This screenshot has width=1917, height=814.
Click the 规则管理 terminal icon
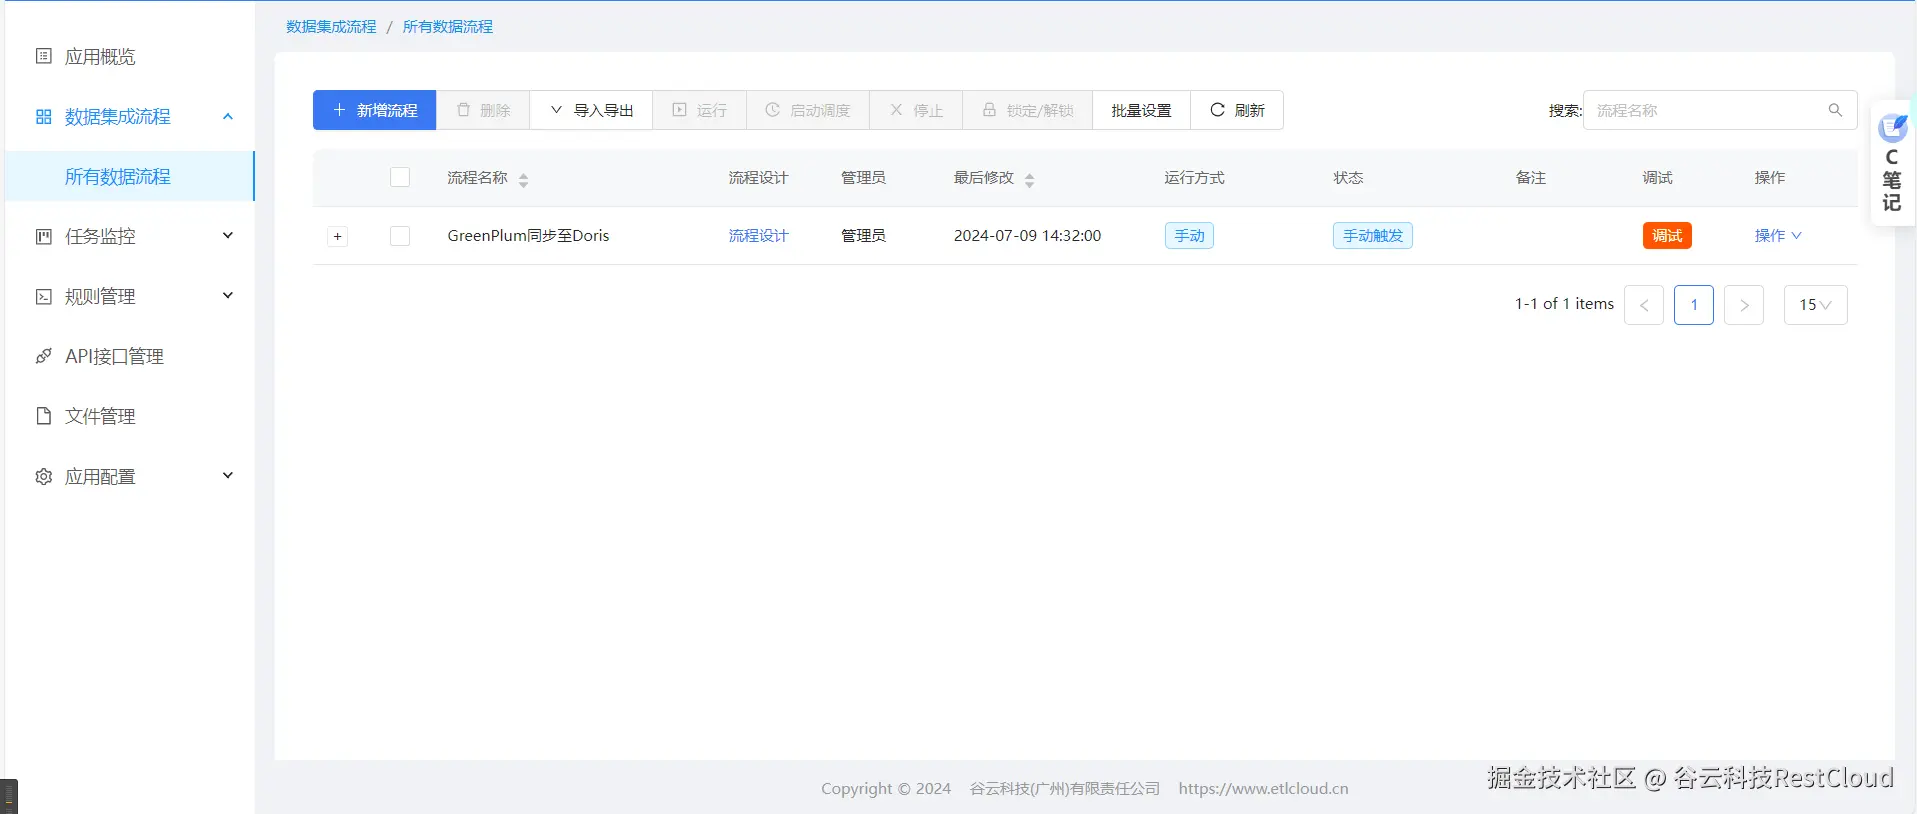pos(43,297)
